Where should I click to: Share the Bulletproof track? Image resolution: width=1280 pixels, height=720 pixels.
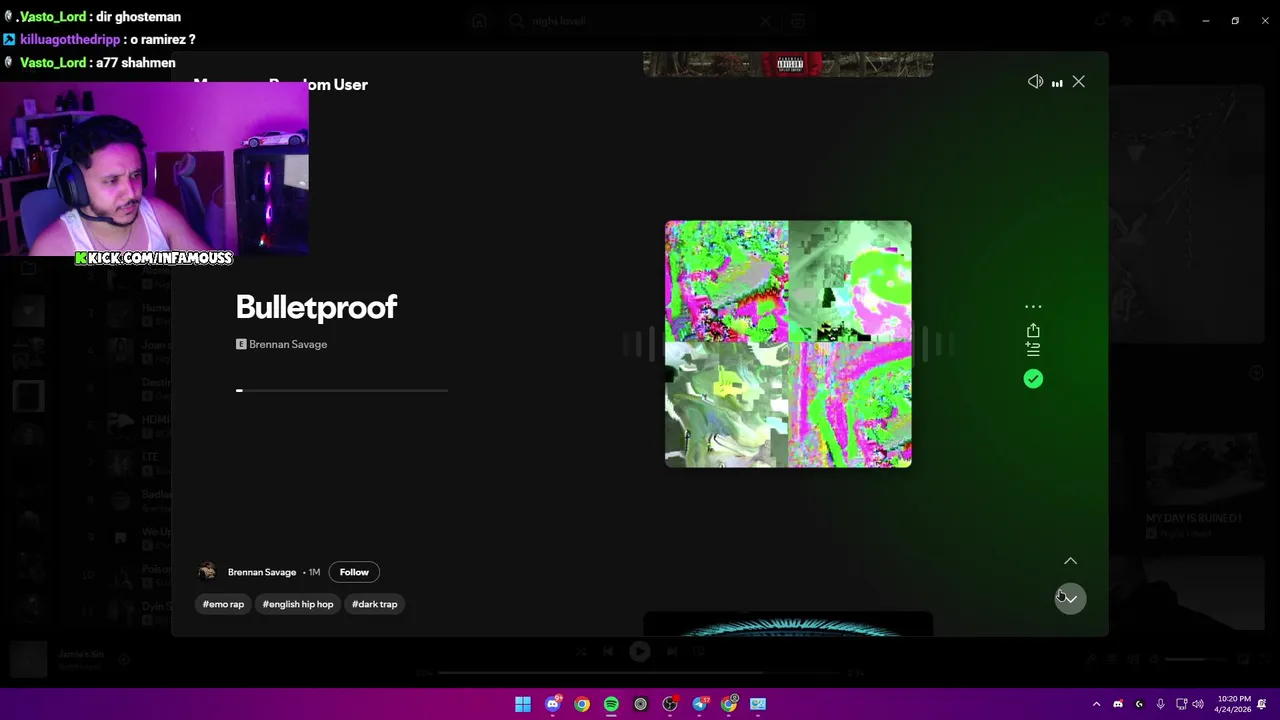1033,330
